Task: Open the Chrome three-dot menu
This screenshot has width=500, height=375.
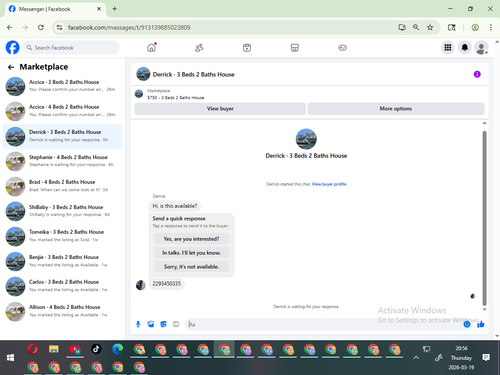Action: 491,27
